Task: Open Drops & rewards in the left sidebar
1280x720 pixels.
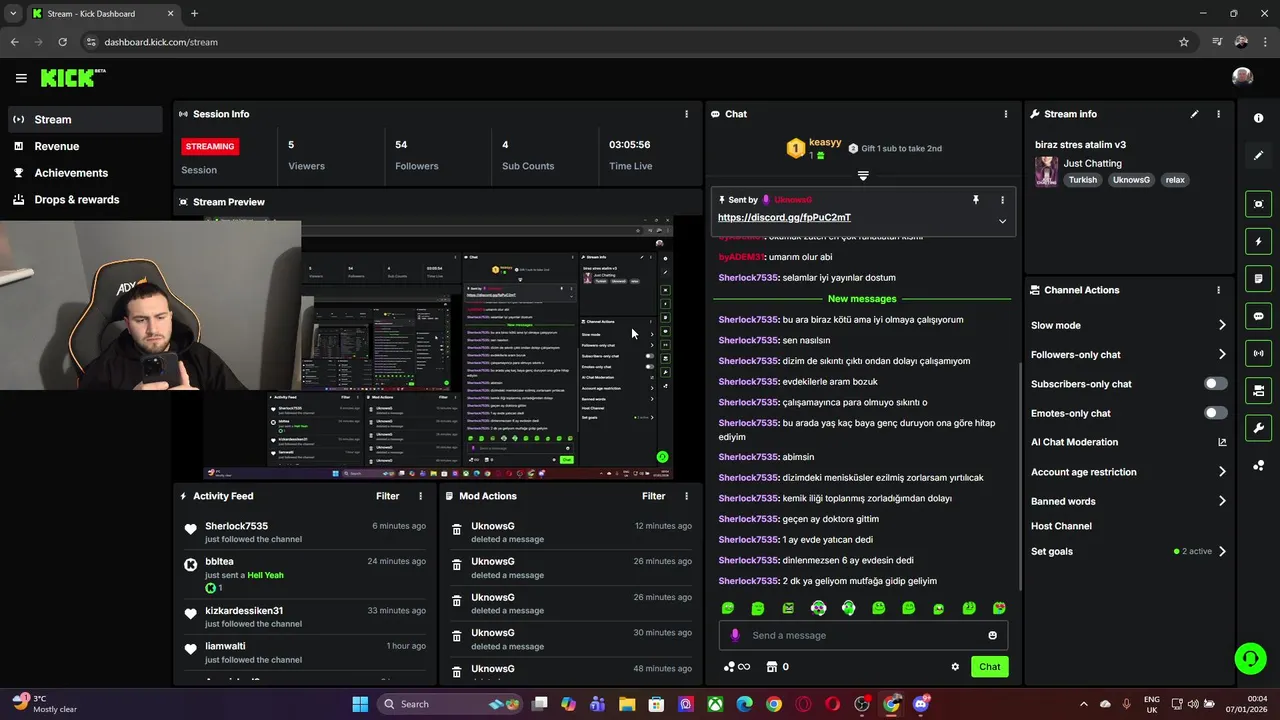Action: click(x=85, y=200)
